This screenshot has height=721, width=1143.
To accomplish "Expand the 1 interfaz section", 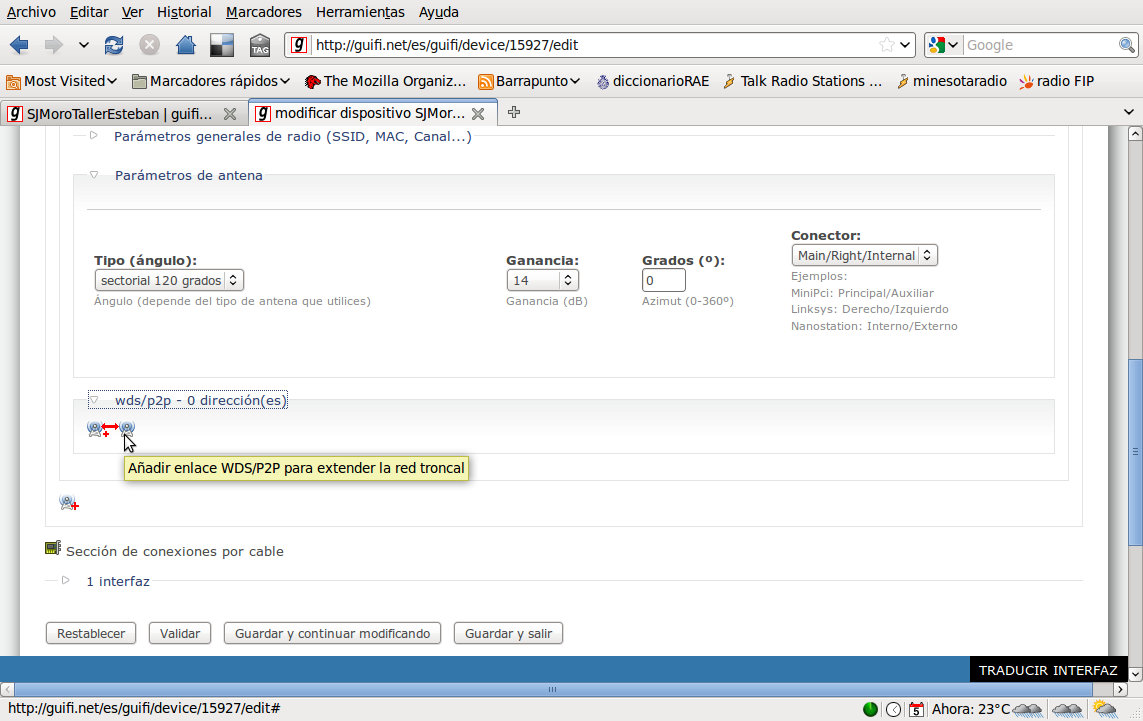I will pos(117,581).
